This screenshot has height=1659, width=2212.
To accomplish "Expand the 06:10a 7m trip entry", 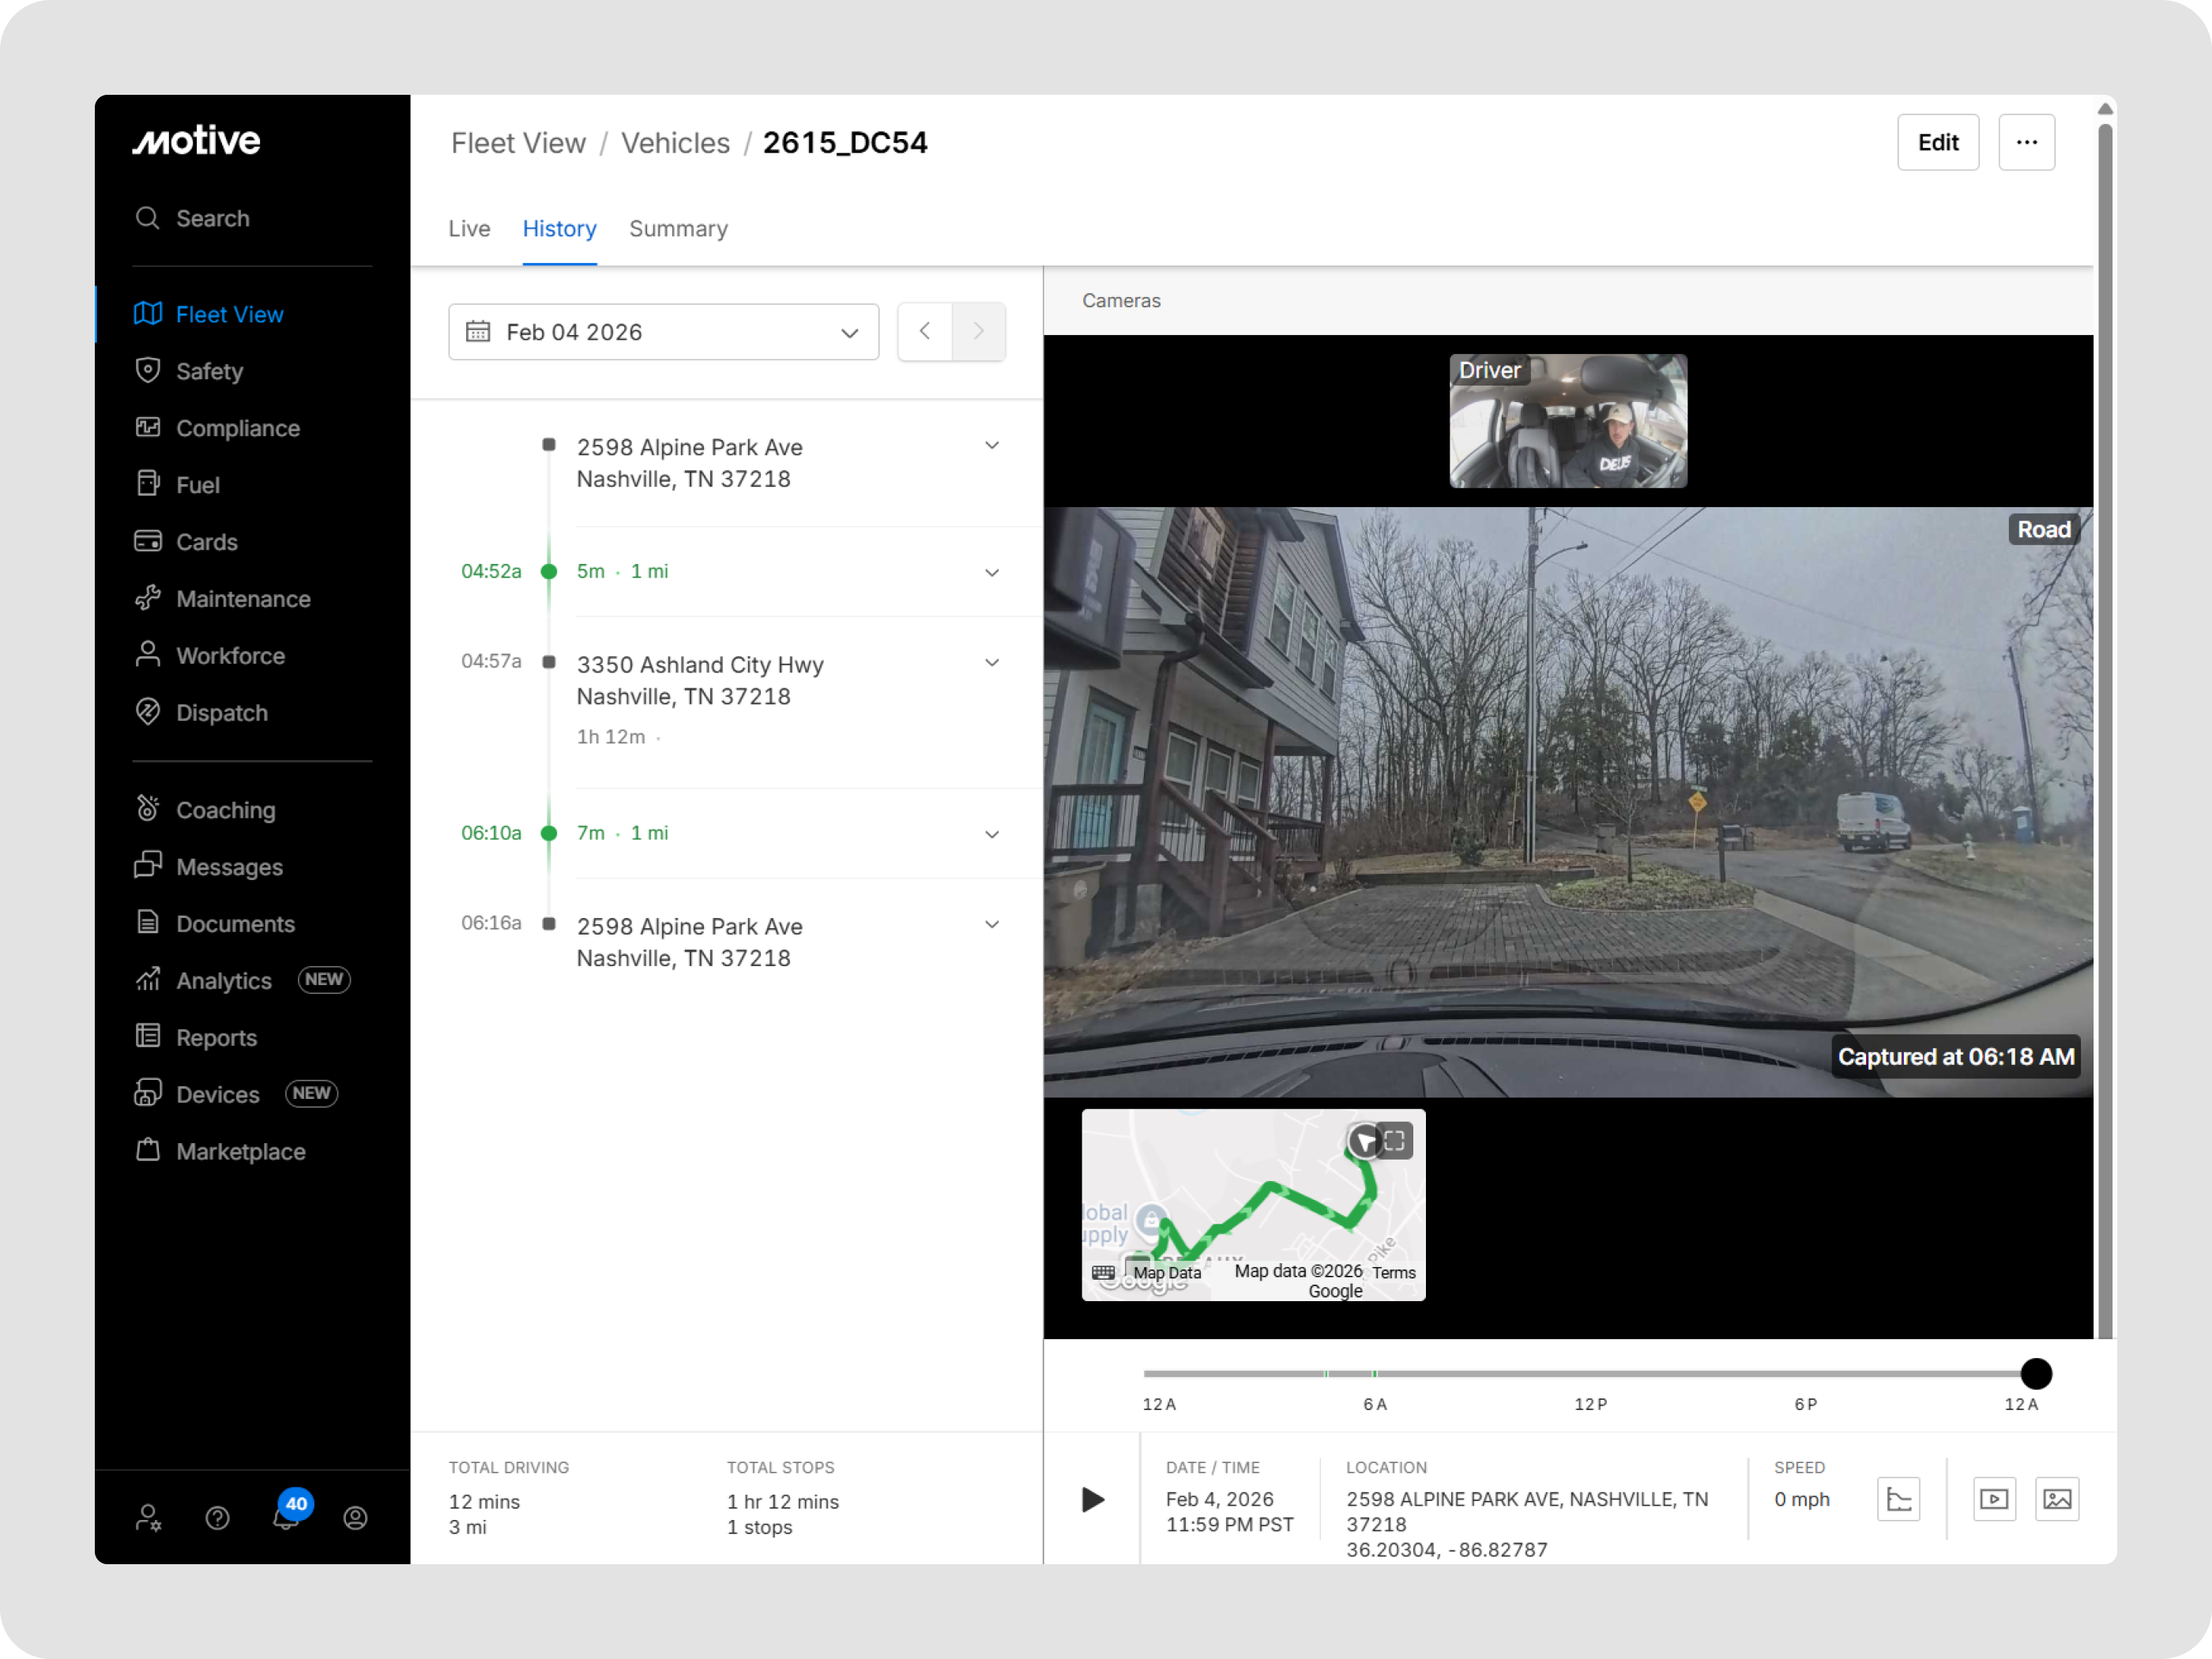I will [991, 834].
